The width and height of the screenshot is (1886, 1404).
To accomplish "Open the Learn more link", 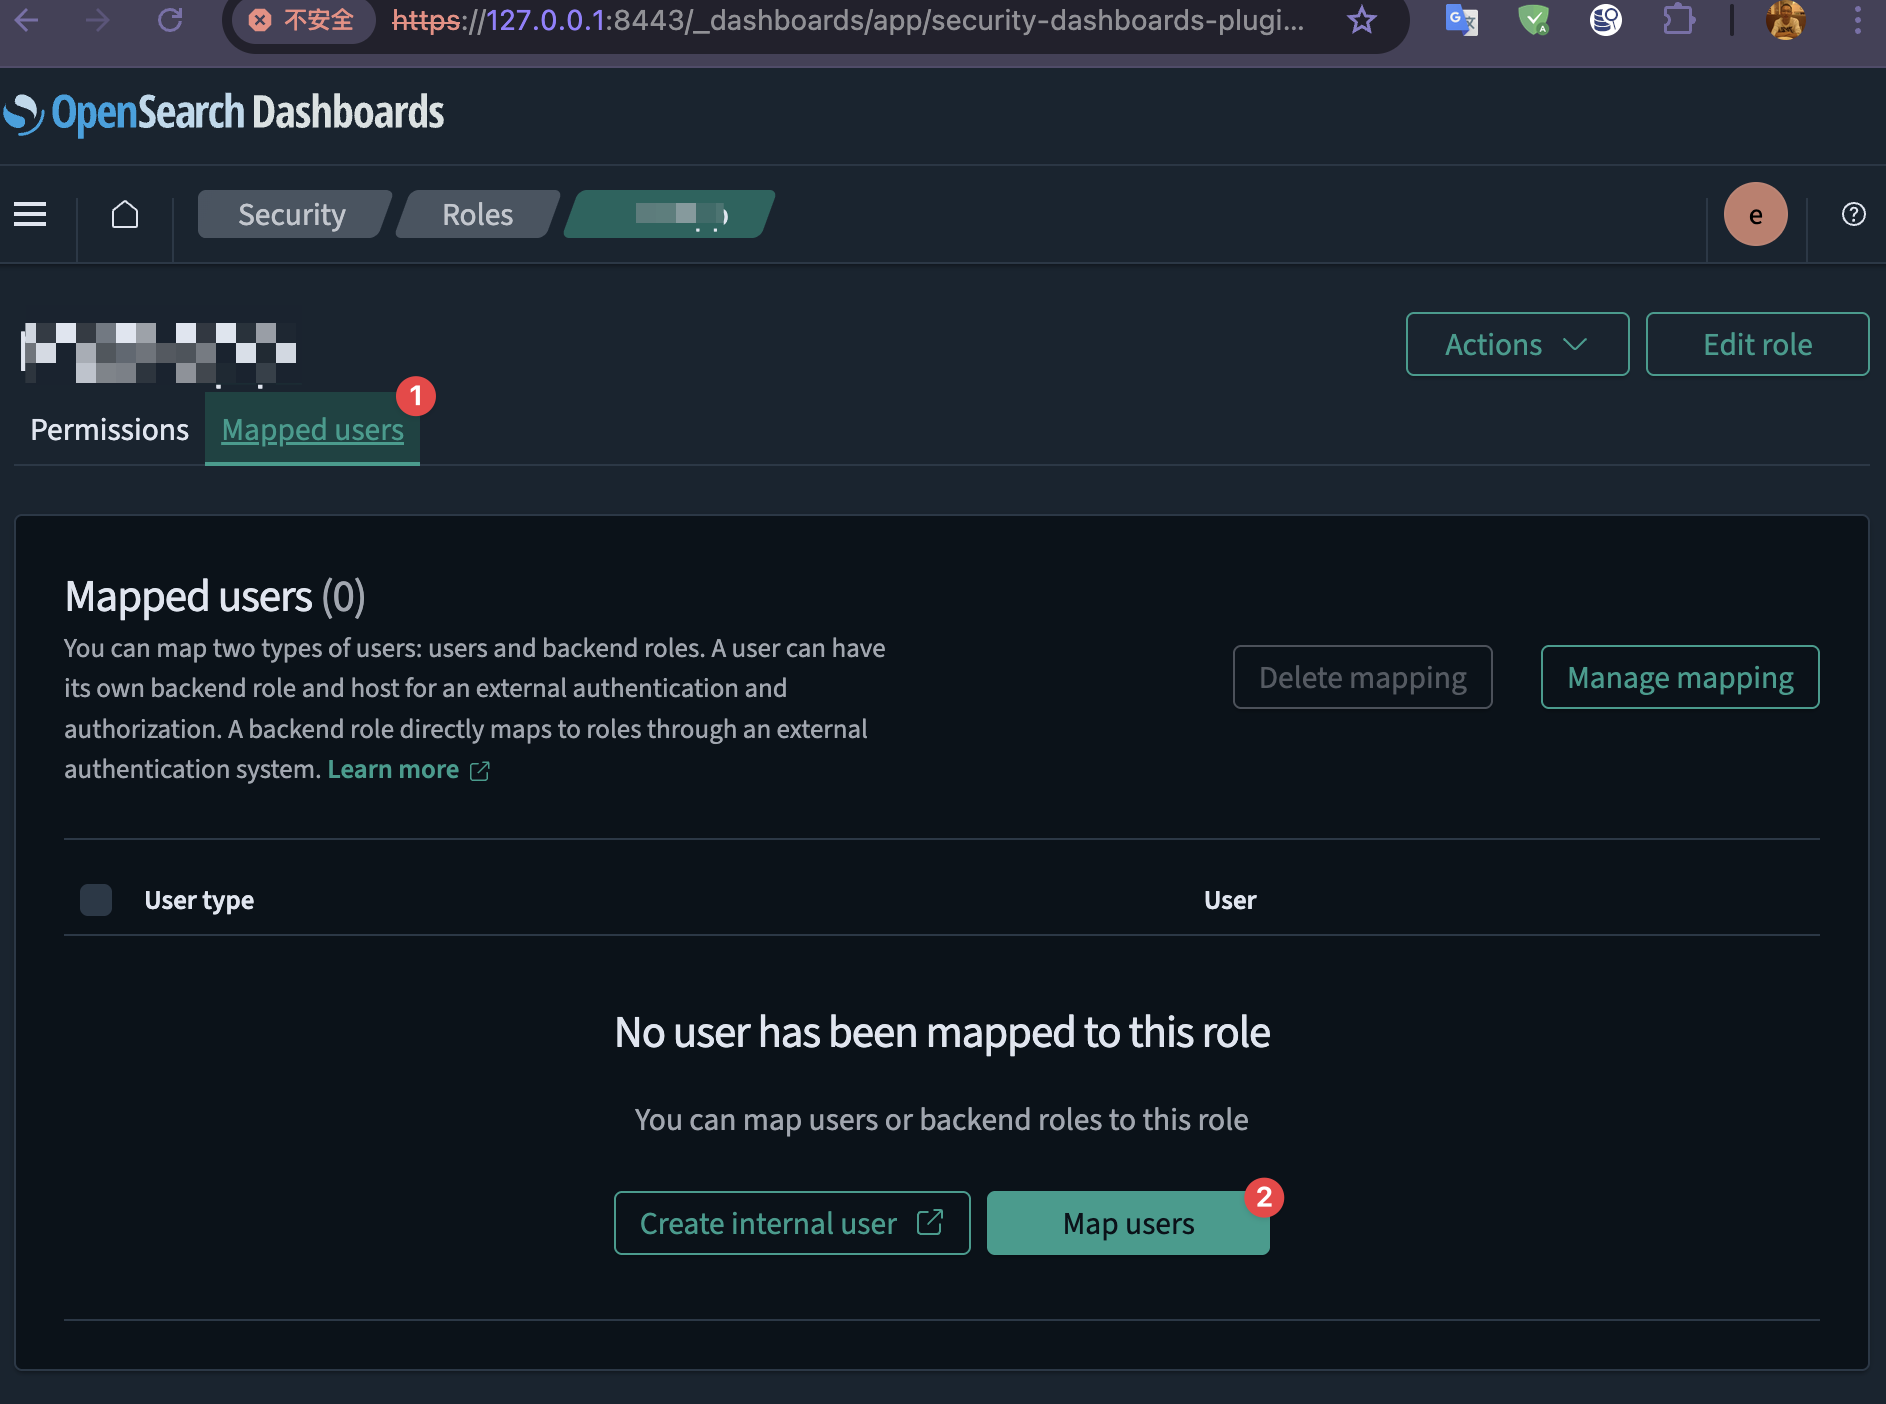I will (408, 769).
